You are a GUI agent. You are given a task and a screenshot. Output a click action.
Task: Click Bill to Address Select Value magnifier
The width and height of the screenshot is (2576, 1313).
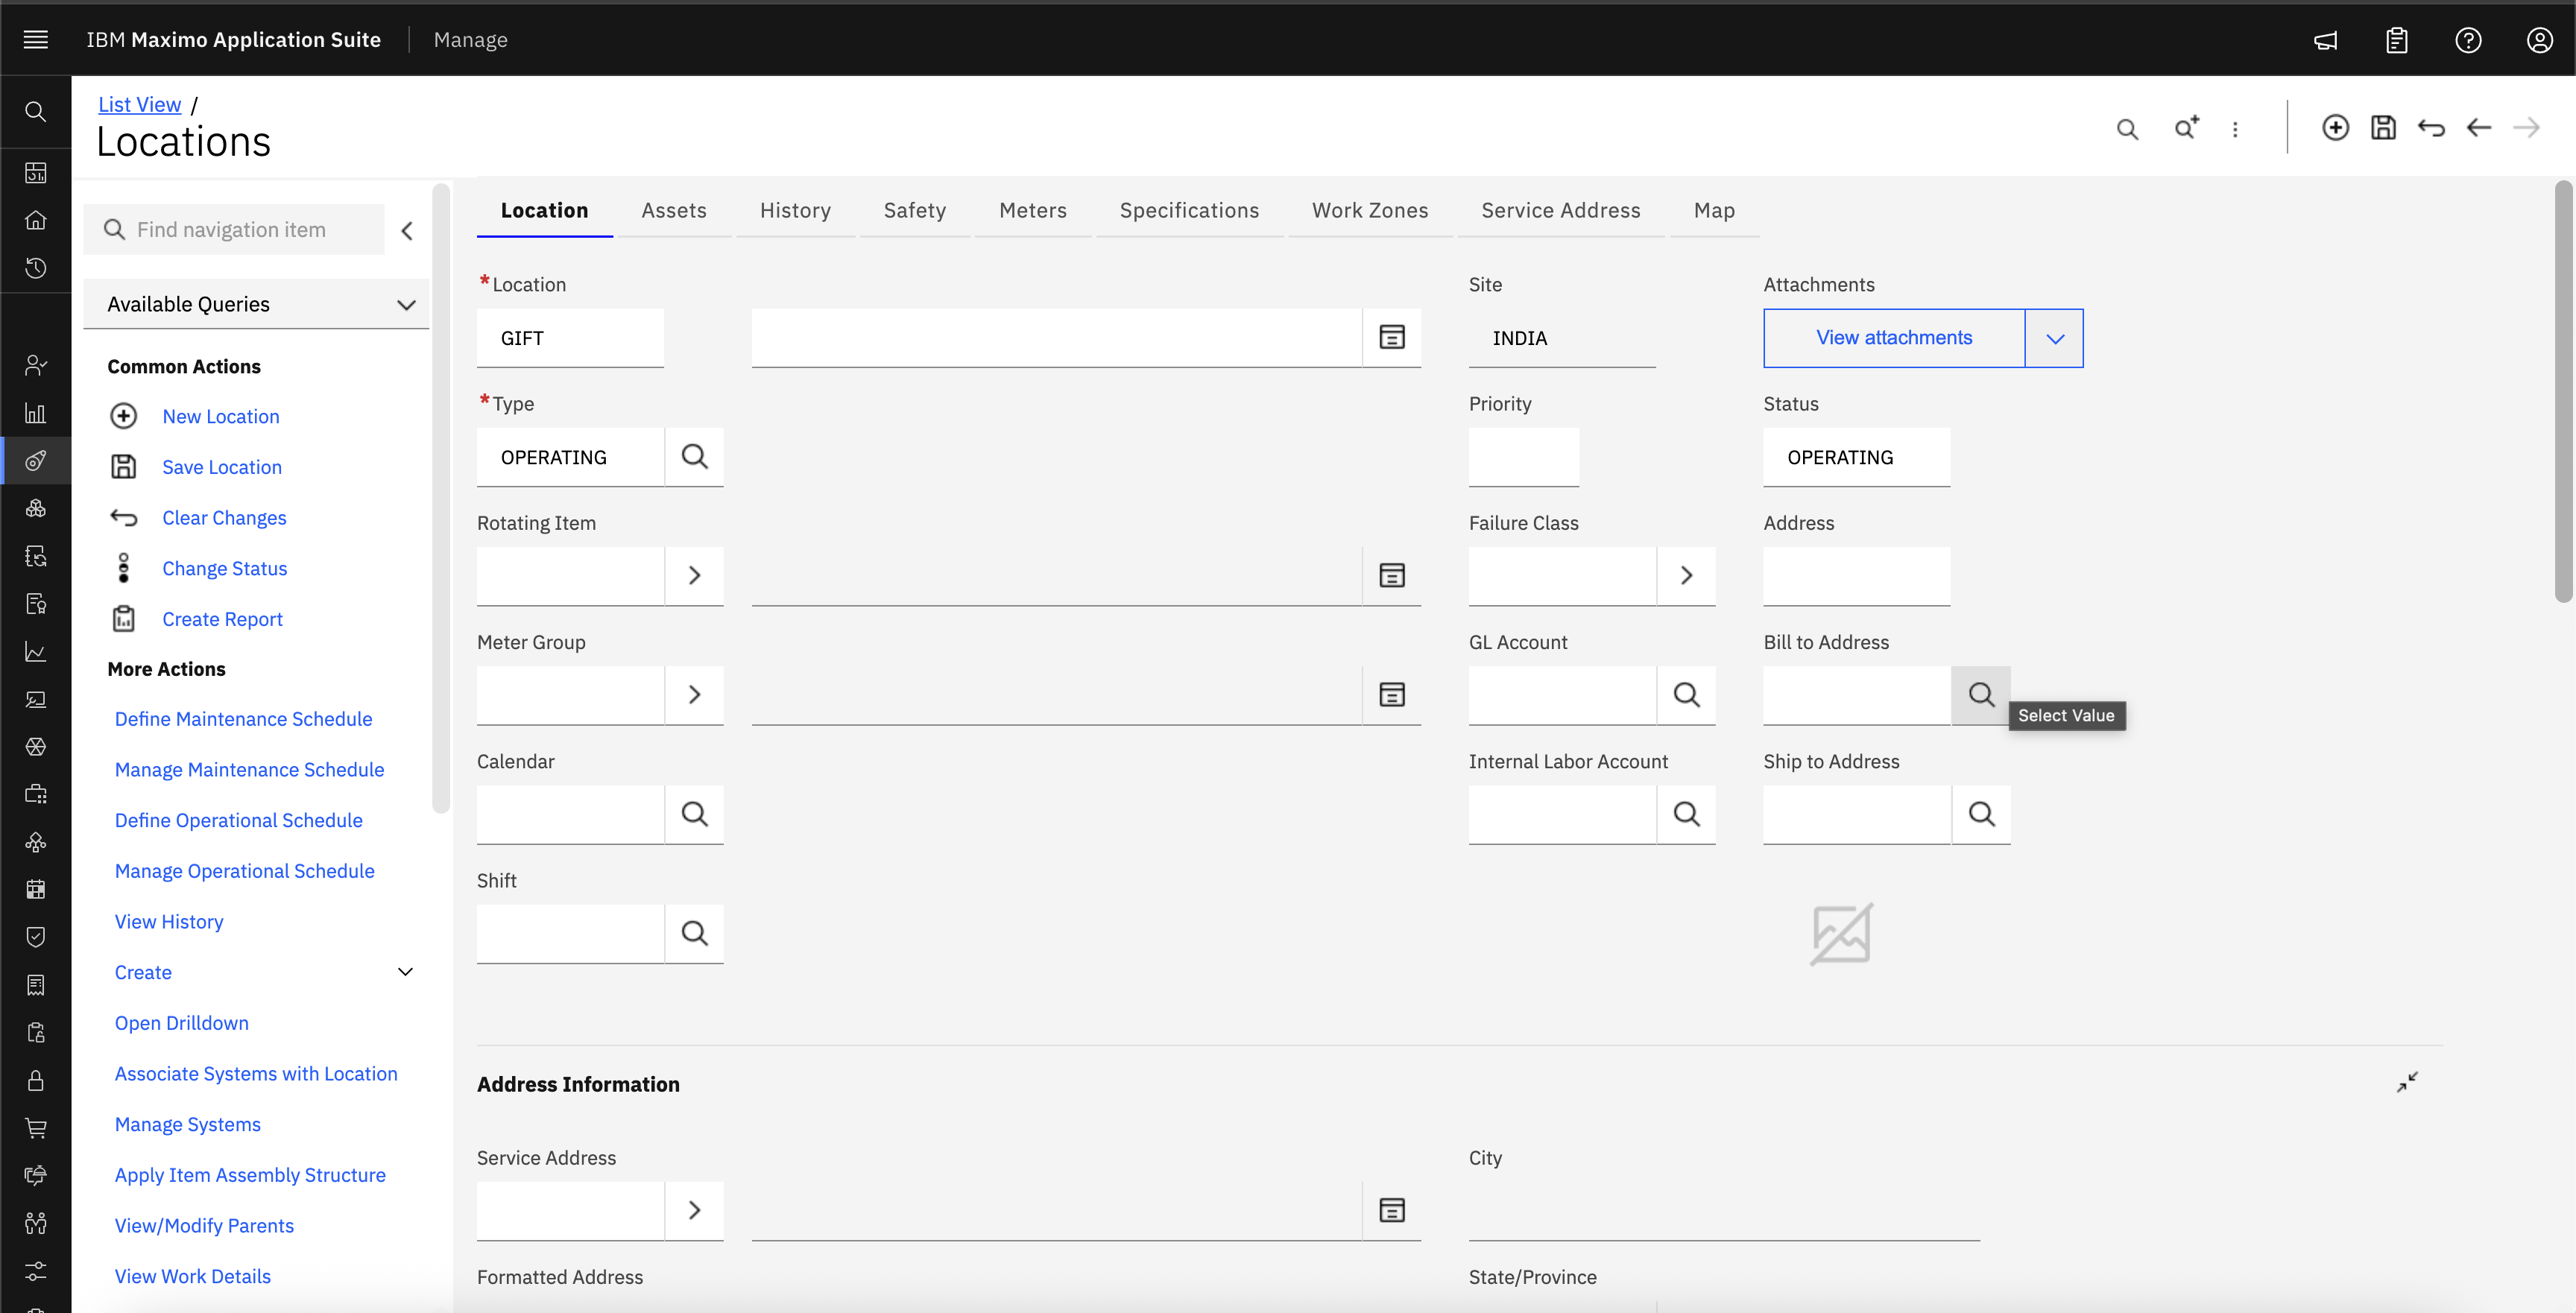tap(1981, 694)
